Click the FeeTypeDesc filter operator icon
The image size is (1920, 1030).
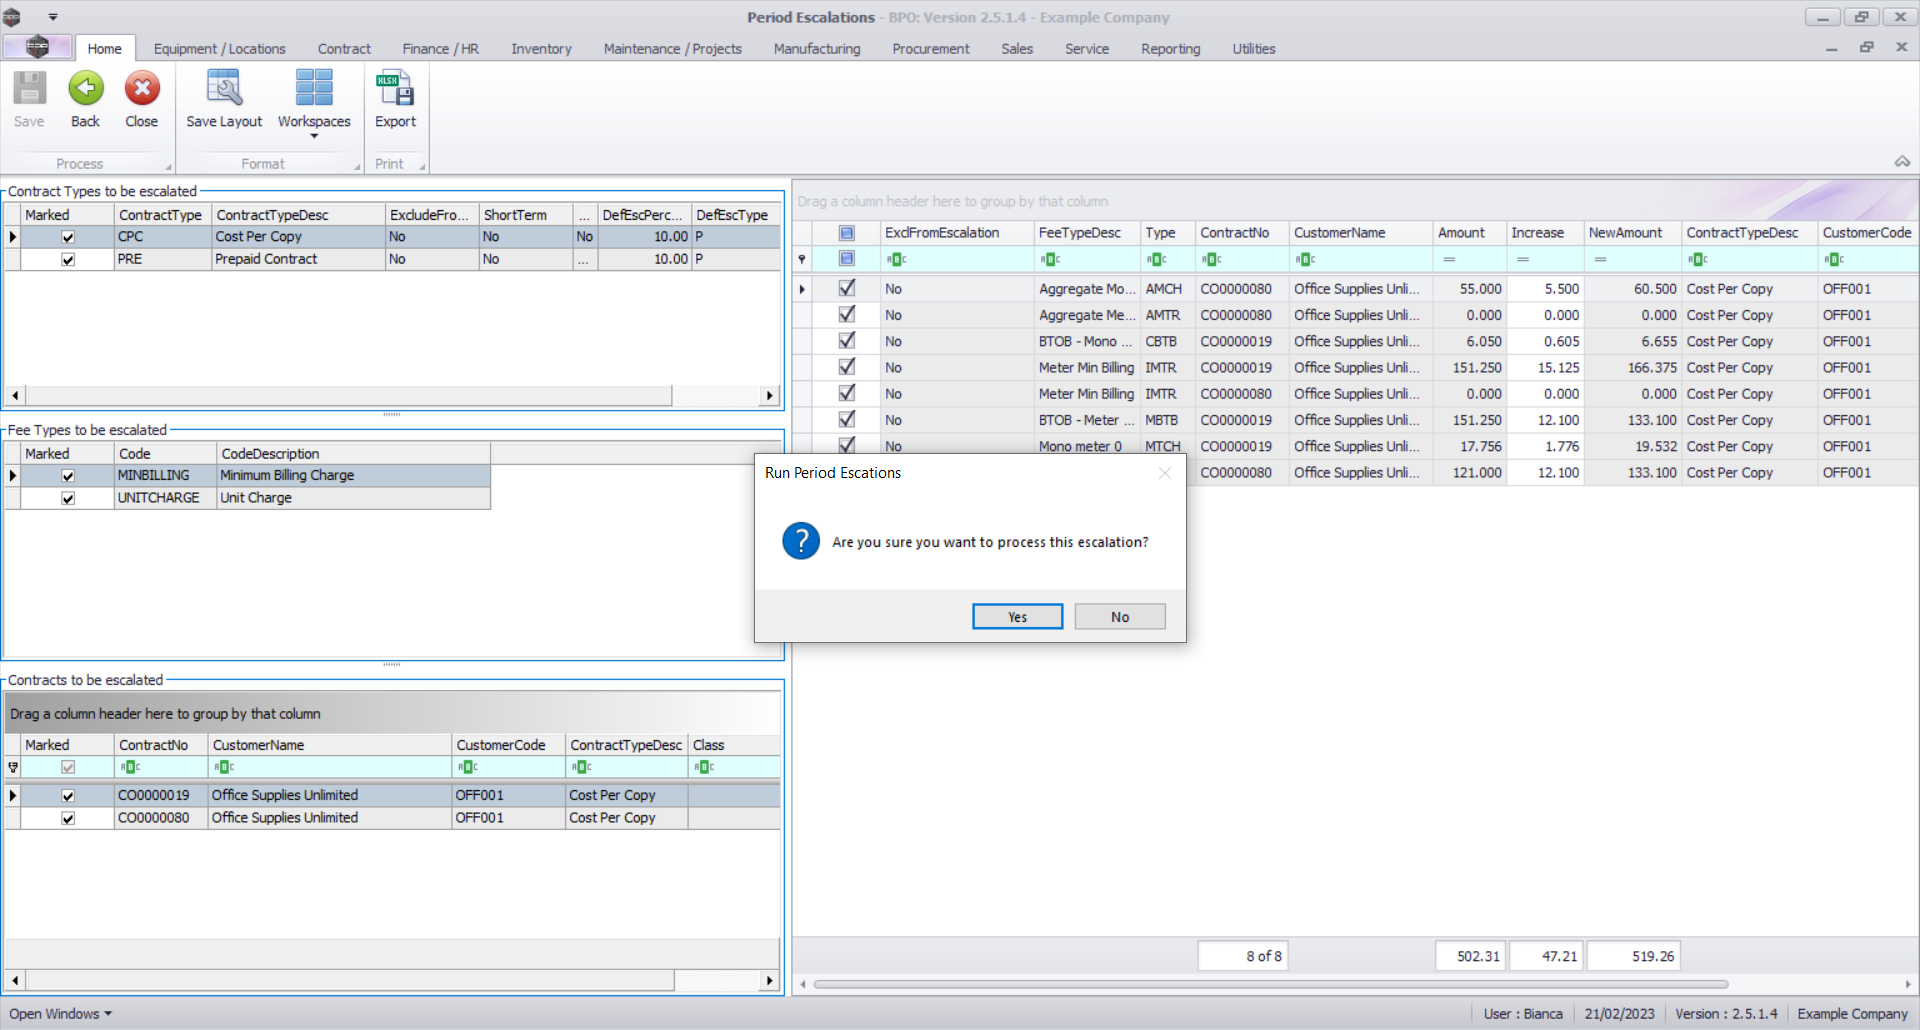pos(1050,260)
